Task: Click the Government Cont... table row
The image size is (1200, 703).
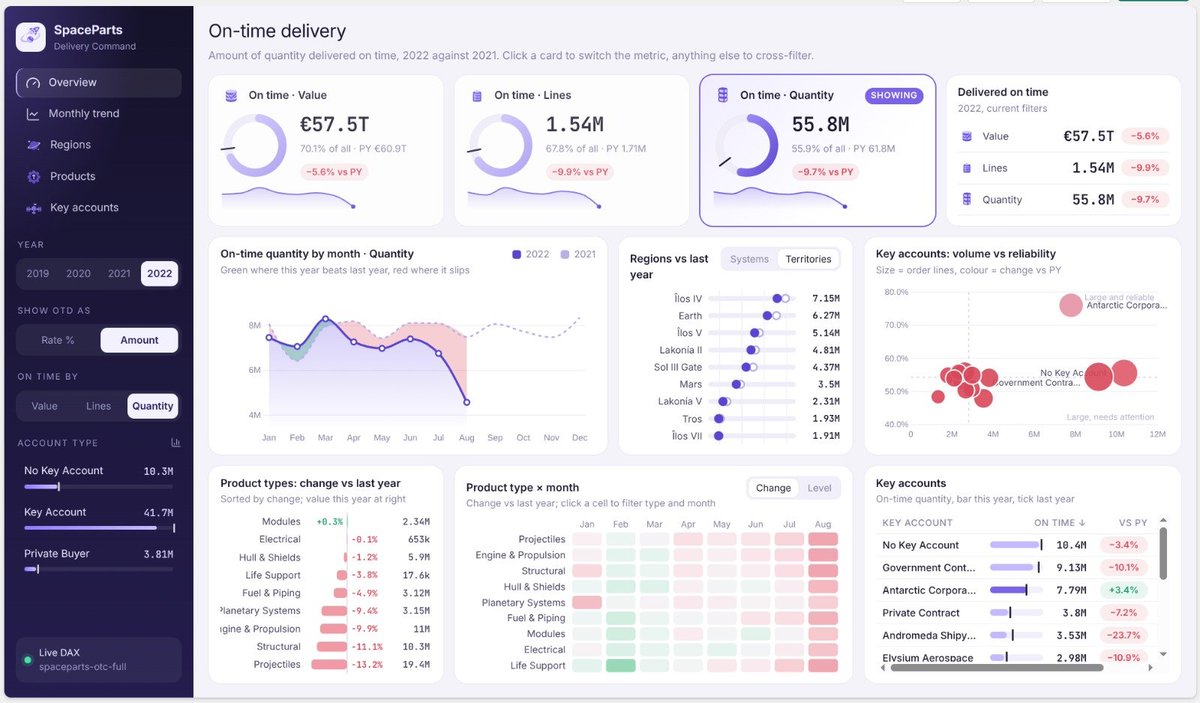Action: point(1015,568)
